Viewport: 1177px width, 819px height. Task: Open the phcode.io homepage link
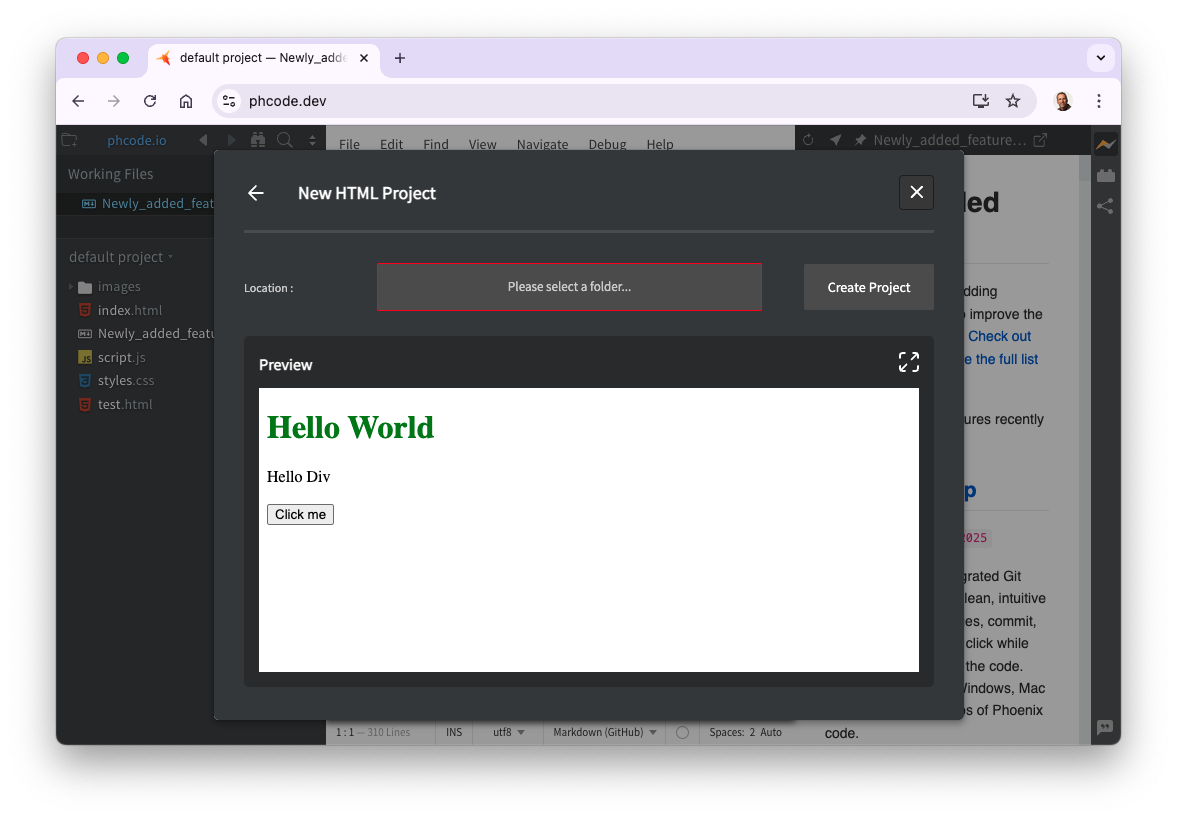(x=136, y=140)
